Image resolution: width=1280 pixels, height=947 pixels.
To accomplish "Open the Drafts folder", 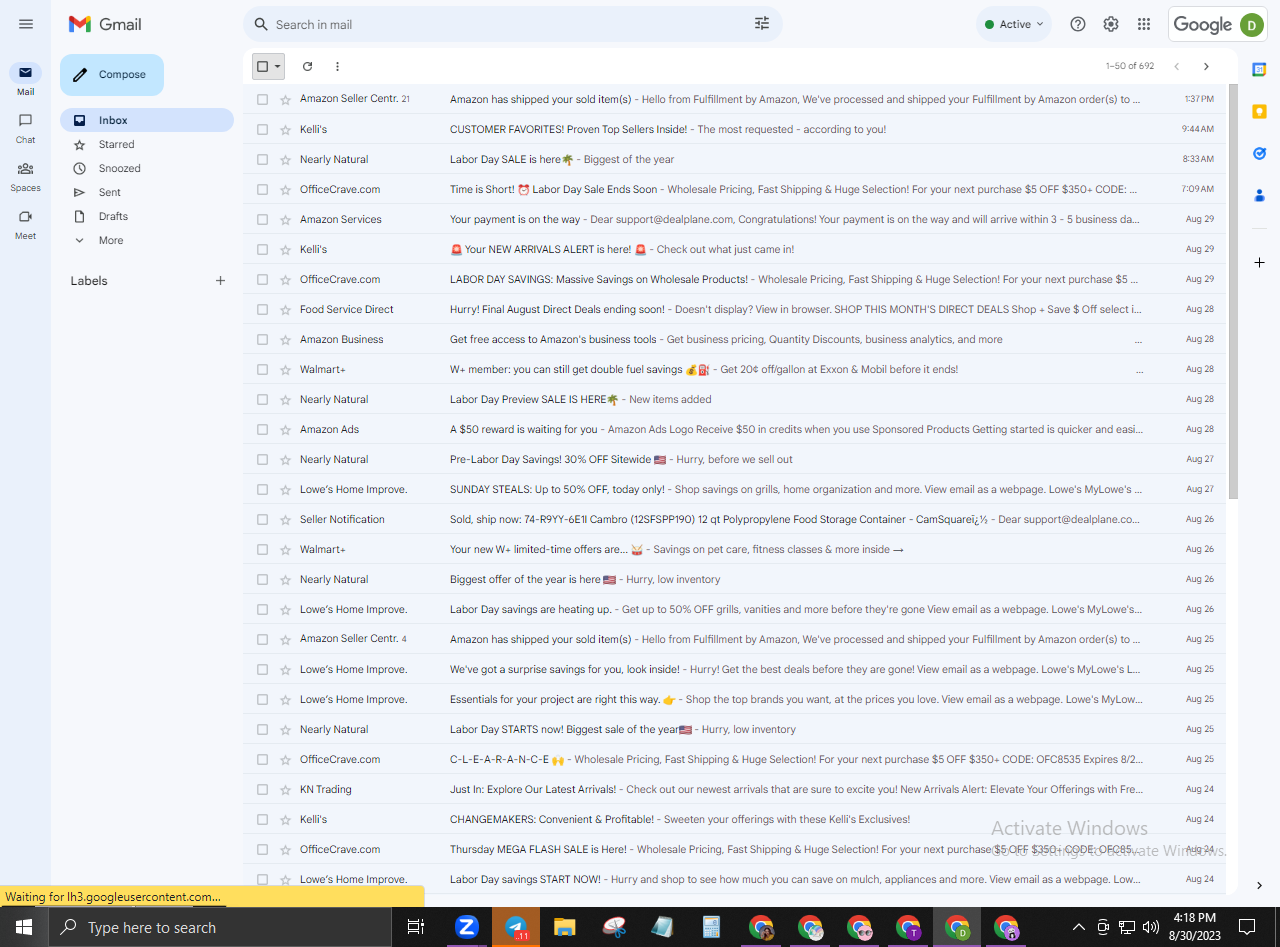I will click(147, 216).
